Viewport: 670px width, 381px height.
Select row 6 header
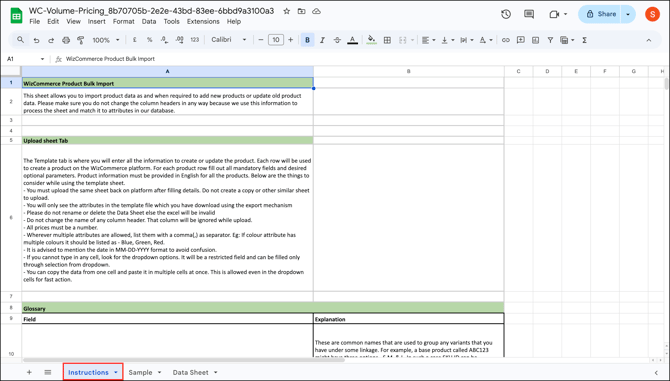[11, 218]
